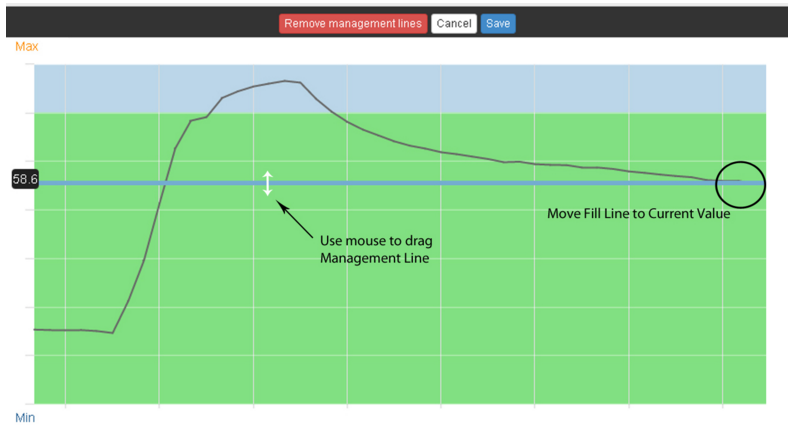Viewport: 792px width, 426px height.
Task: Click the orange Max label
Action: pyautogui.click(x=26, y=47)
